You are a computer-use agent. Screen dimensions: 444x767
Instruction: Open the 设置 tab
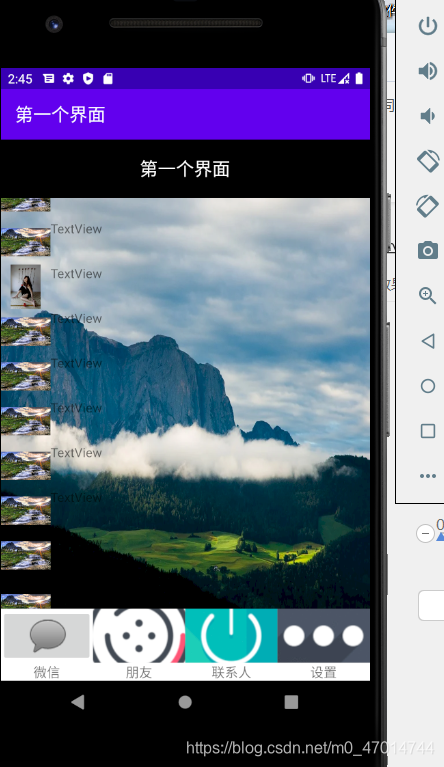point(324,645)
